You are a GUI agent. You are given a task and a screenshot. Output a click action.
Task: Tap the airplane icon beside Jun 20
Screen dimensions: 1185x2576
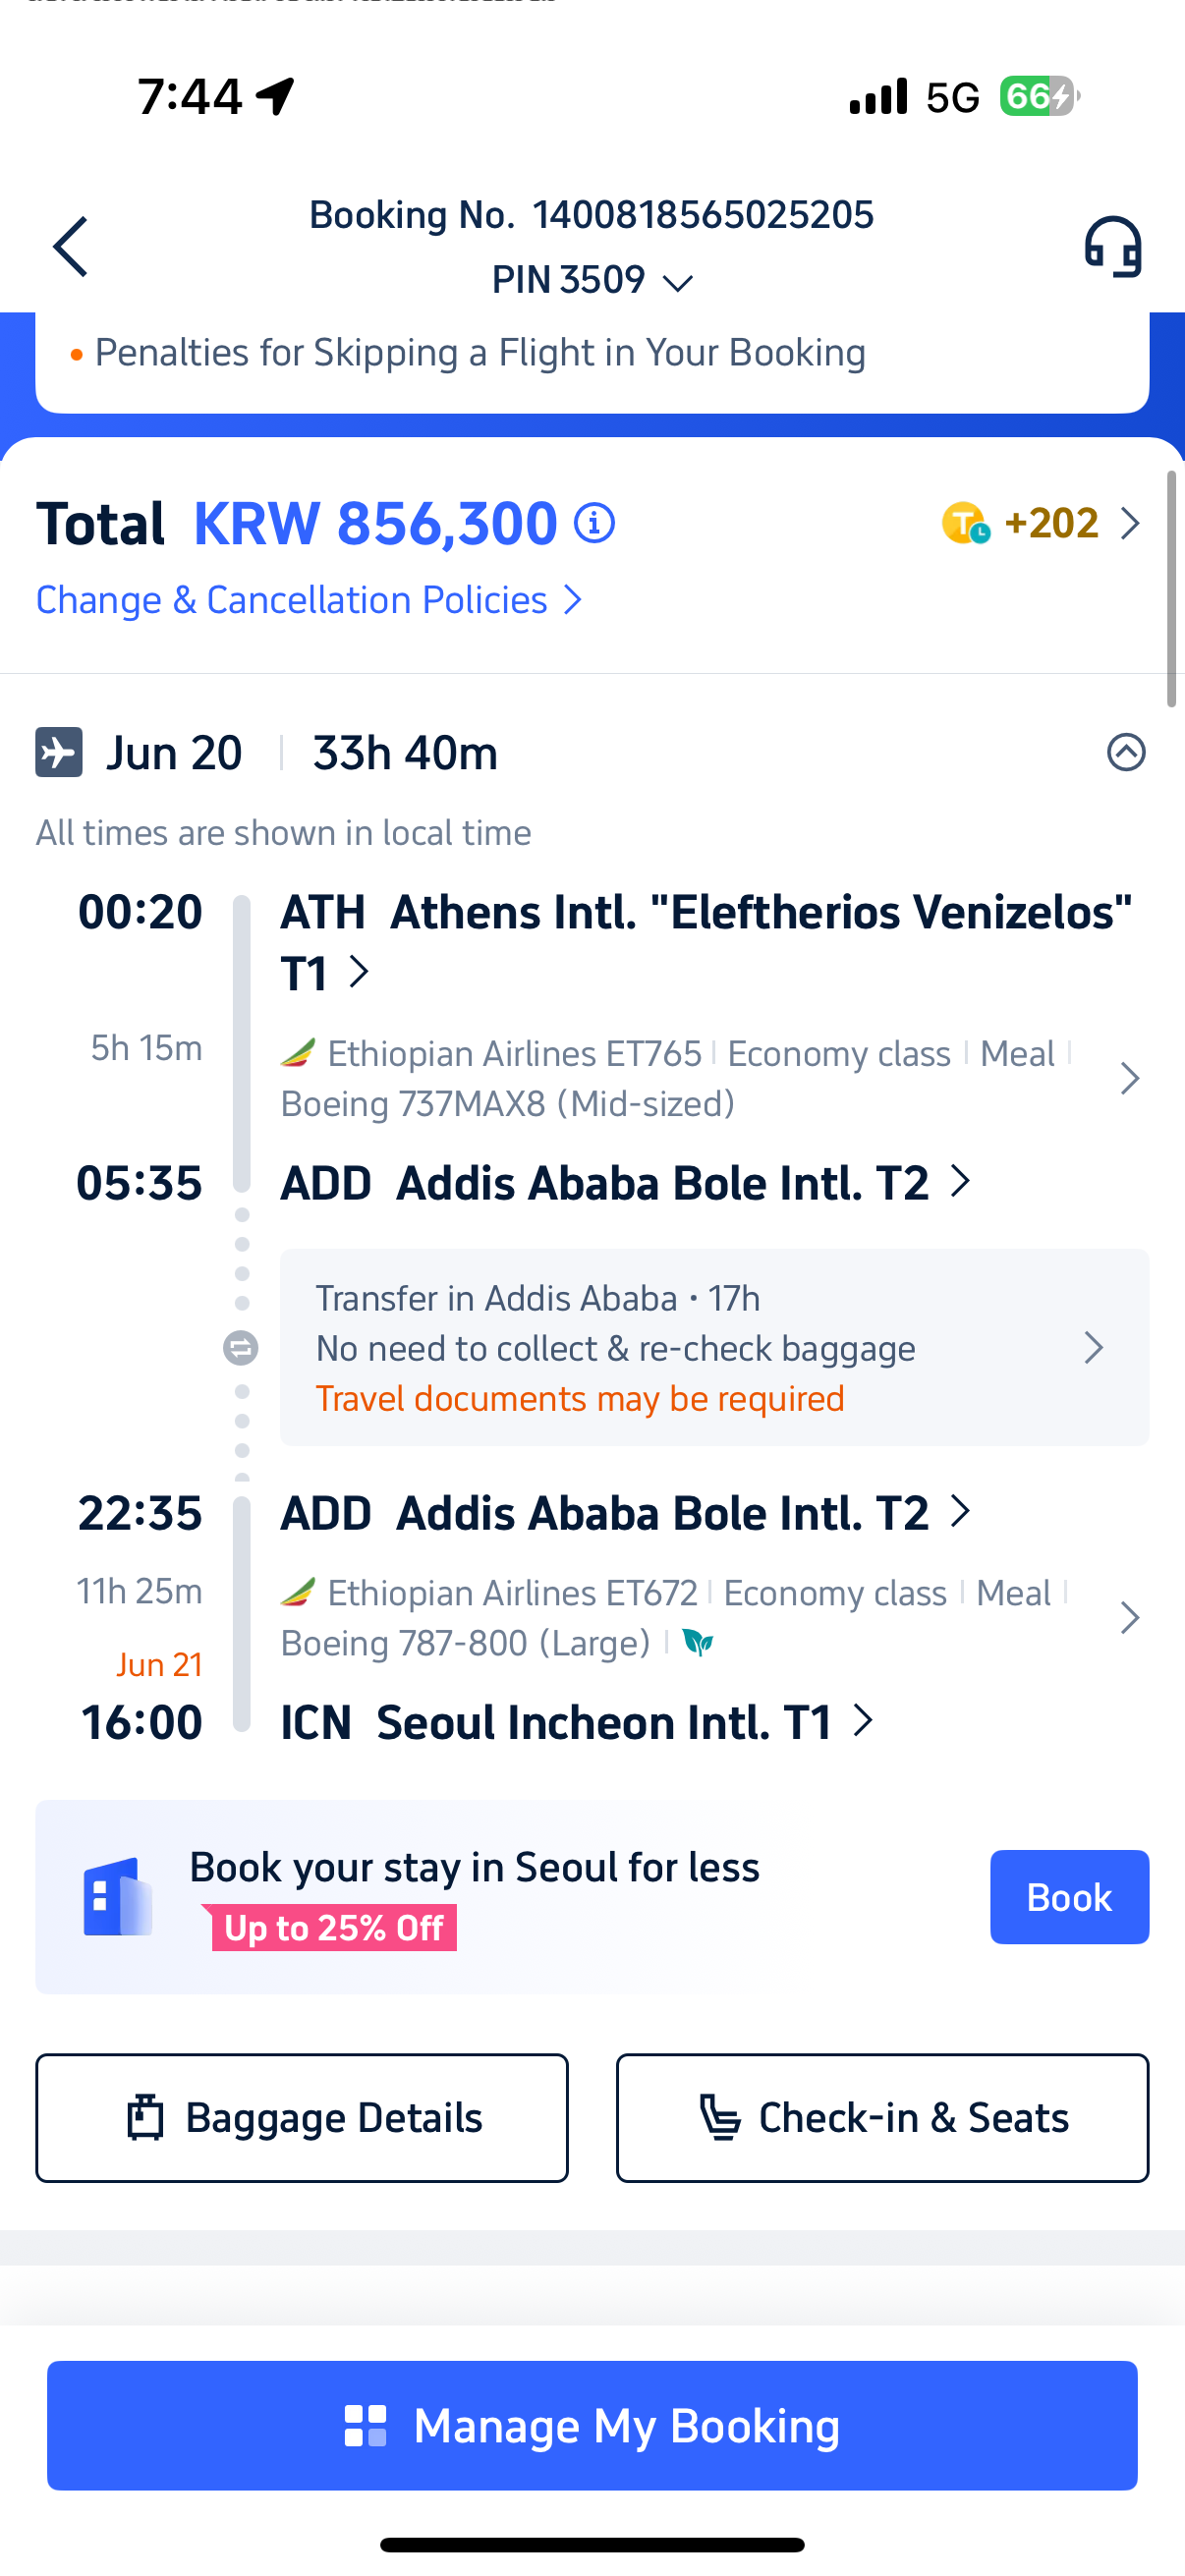coord(59,752)
